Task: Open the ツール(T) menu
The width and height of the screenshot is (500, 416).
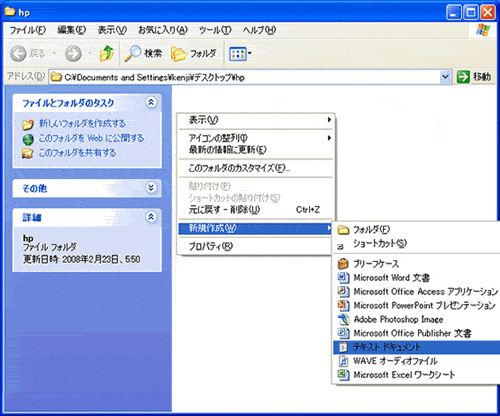Action: (215, 30)
